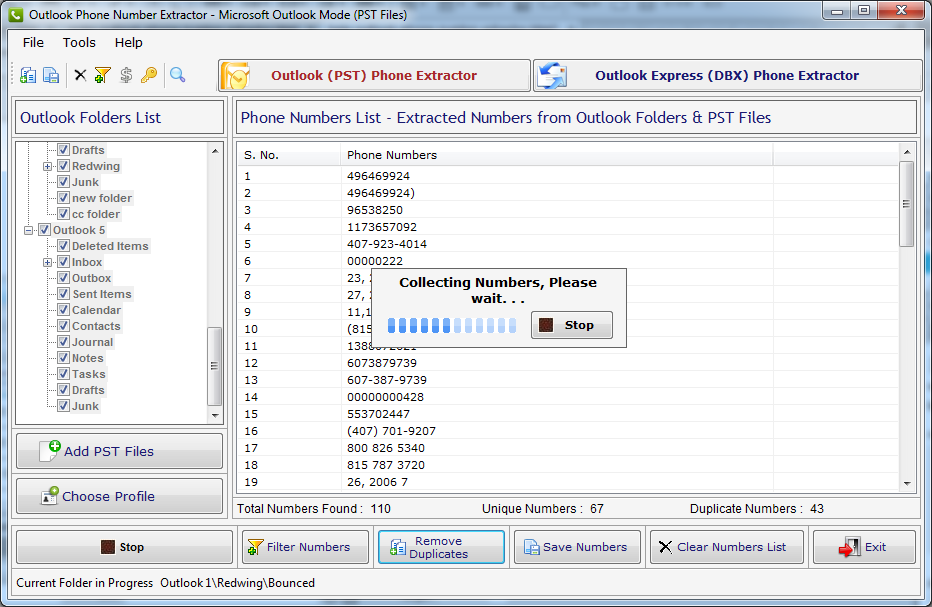Uncheck the Inbox checkbox
Viewport: 932px width, 607px height.
coord(64,262)
